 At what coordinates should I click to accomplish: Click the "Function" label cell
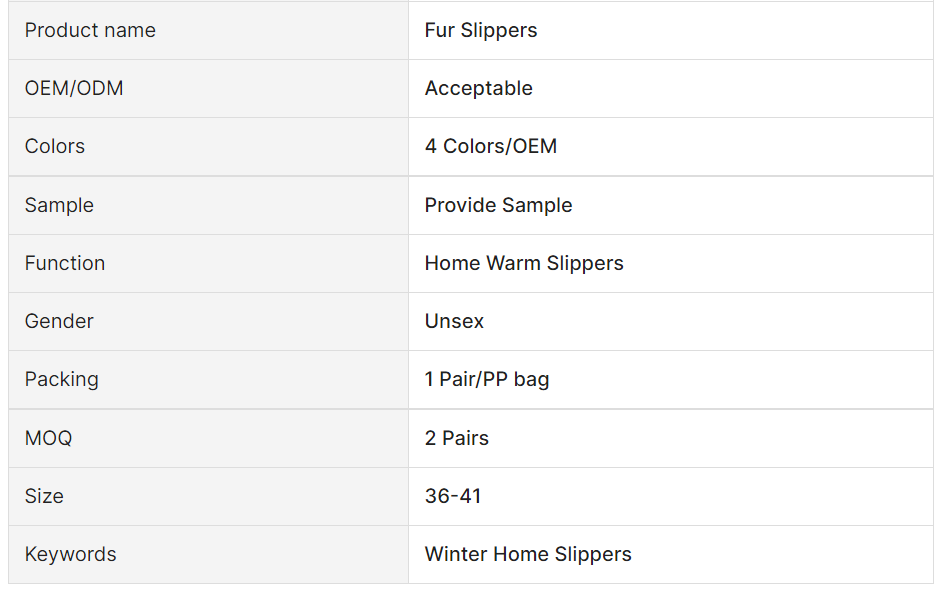[x=65, y=263]
